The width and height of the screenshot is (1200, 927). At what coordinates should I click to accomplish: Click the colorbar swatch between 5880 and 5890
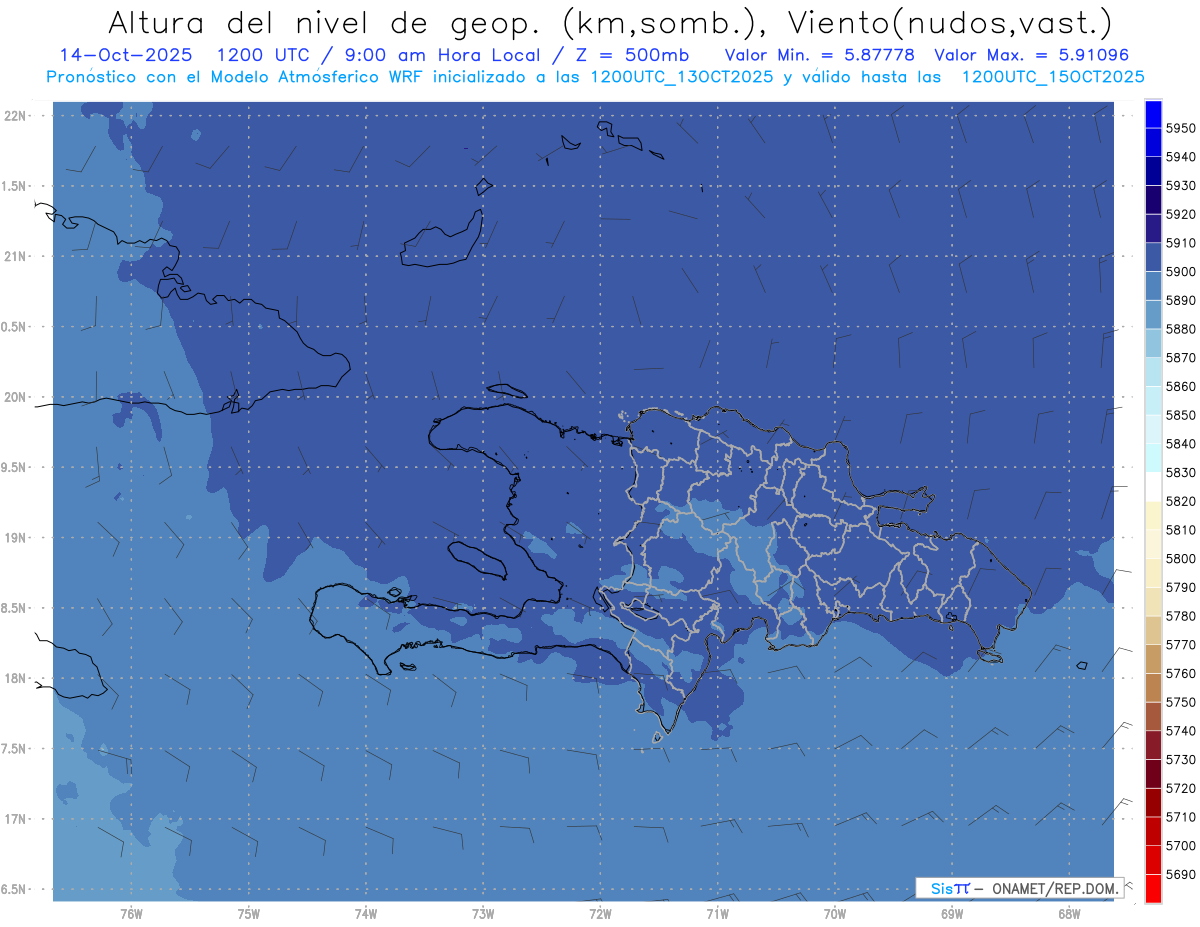(1153, 314)
